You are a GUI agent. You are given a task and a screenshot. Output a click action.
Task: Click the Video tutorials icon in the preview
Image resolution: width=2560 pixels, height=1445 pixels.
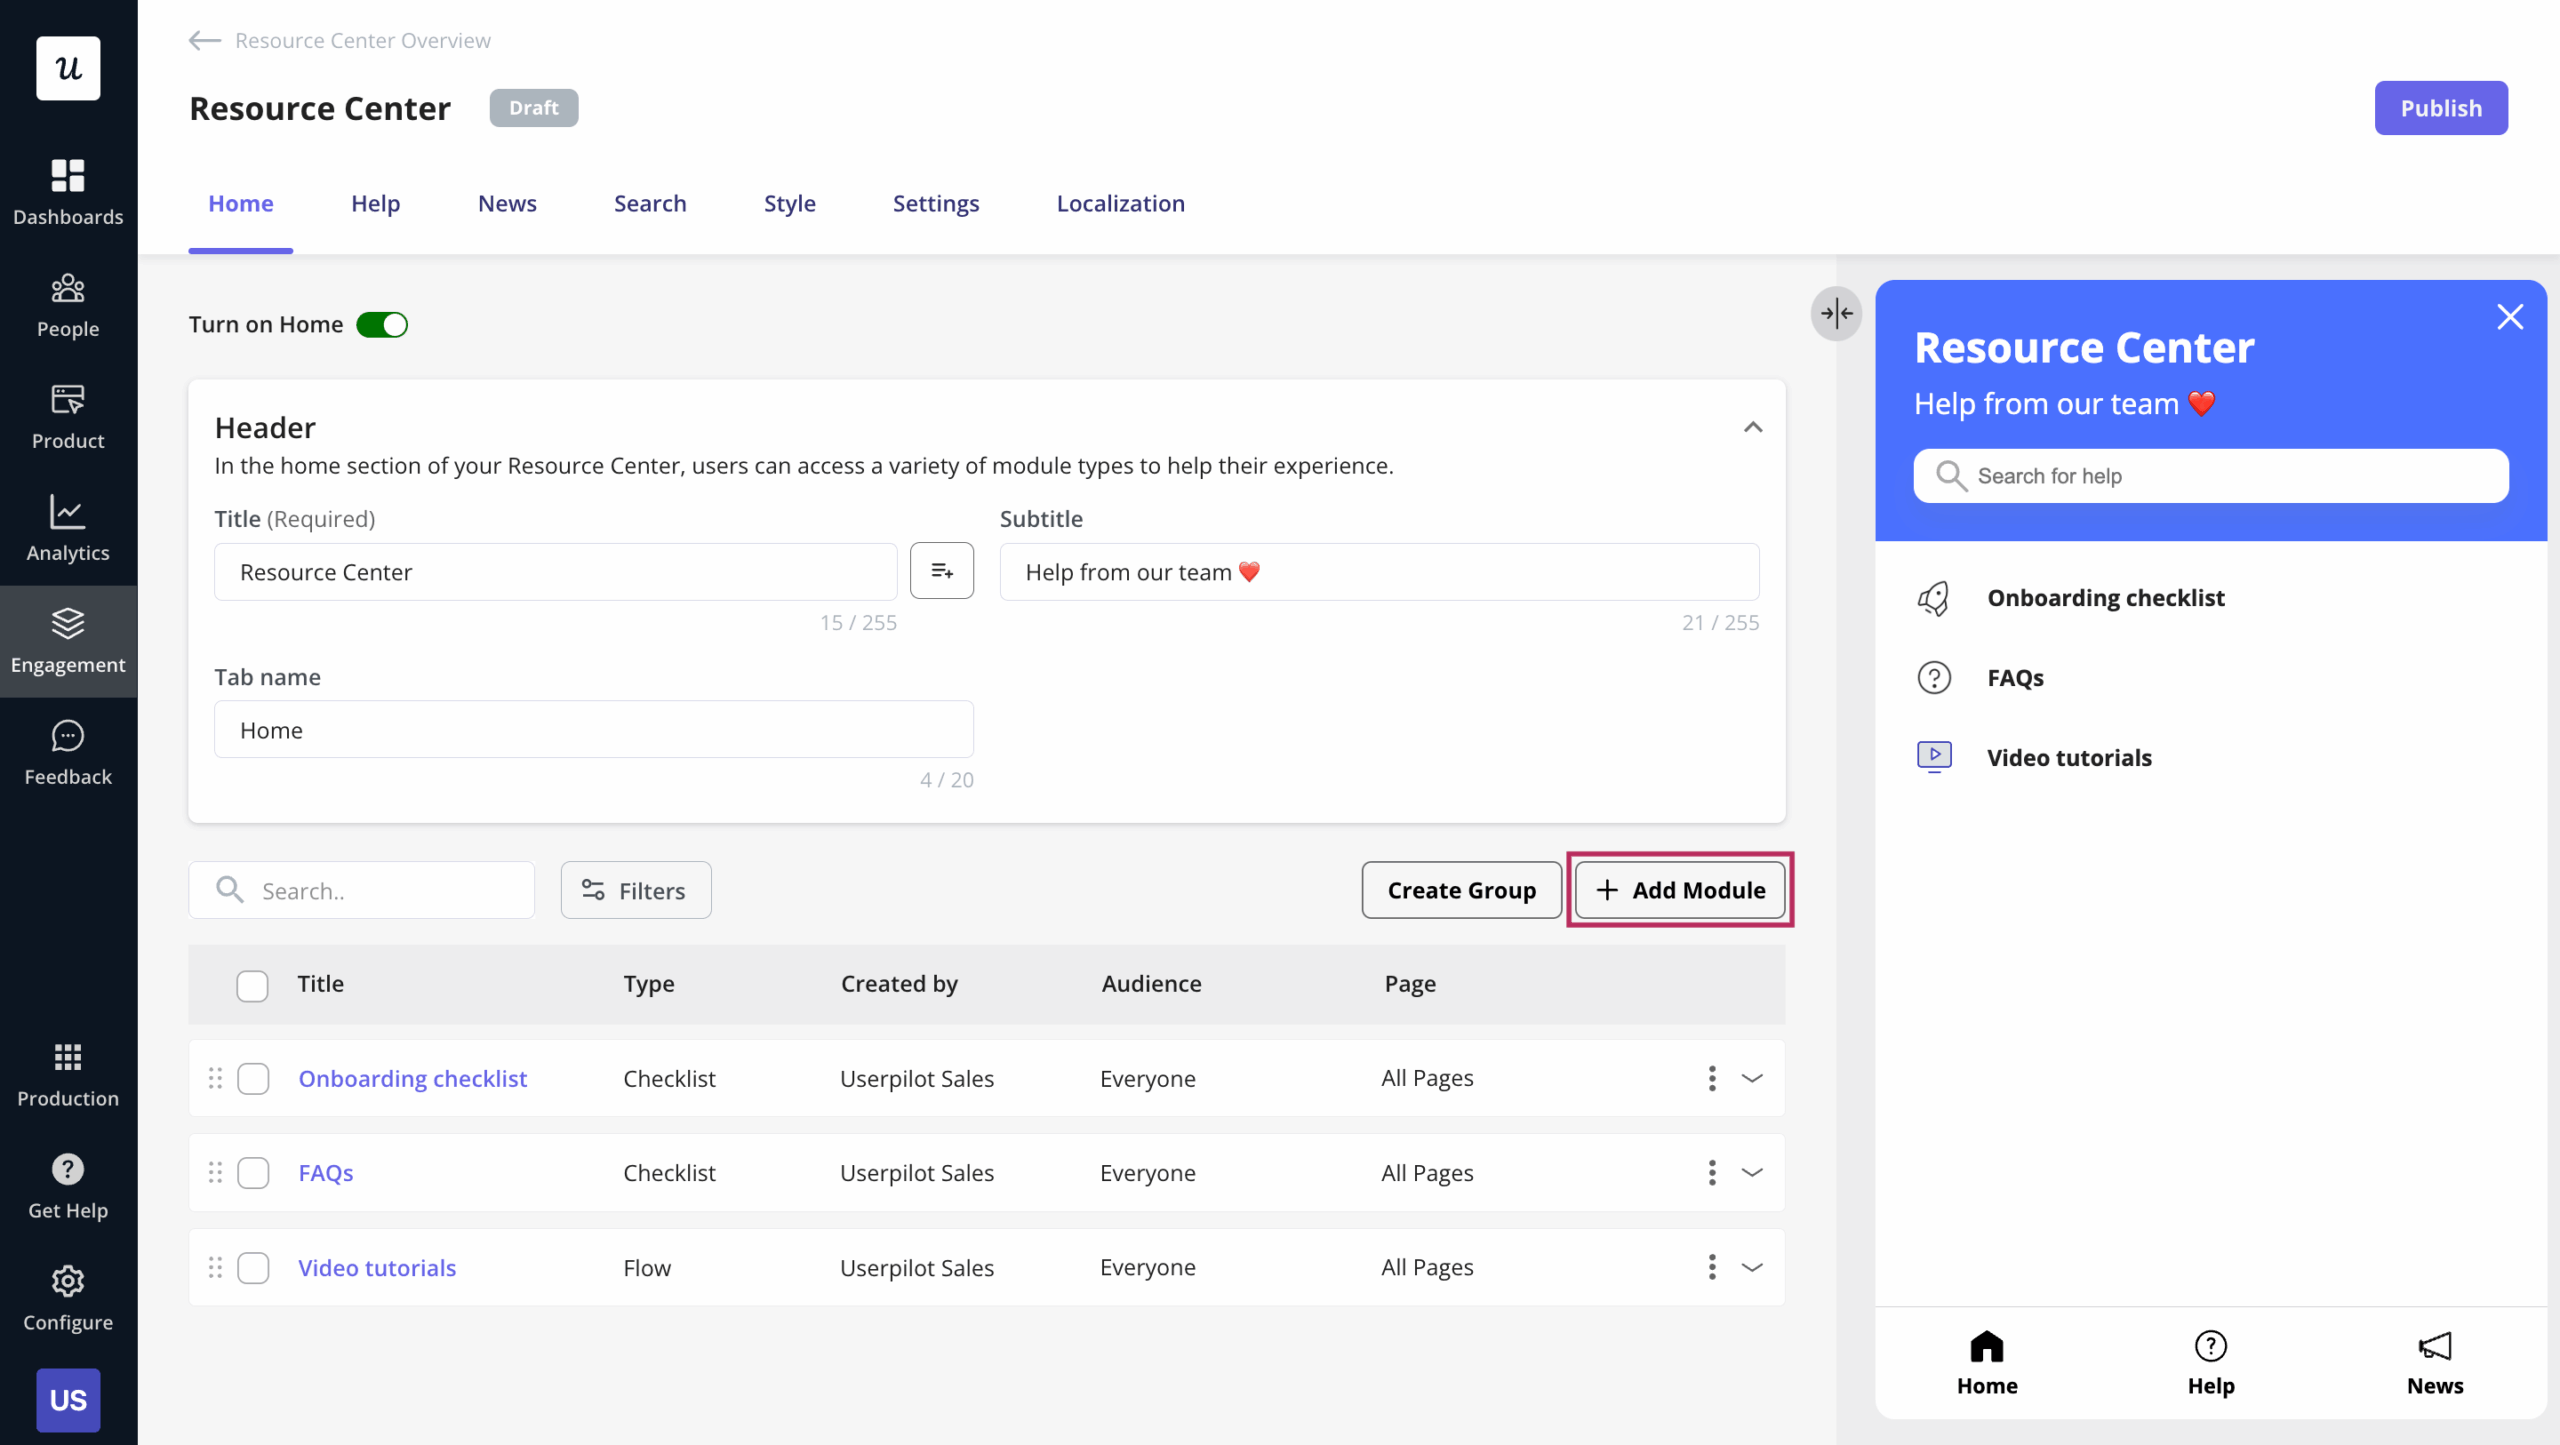(1934, 756)
